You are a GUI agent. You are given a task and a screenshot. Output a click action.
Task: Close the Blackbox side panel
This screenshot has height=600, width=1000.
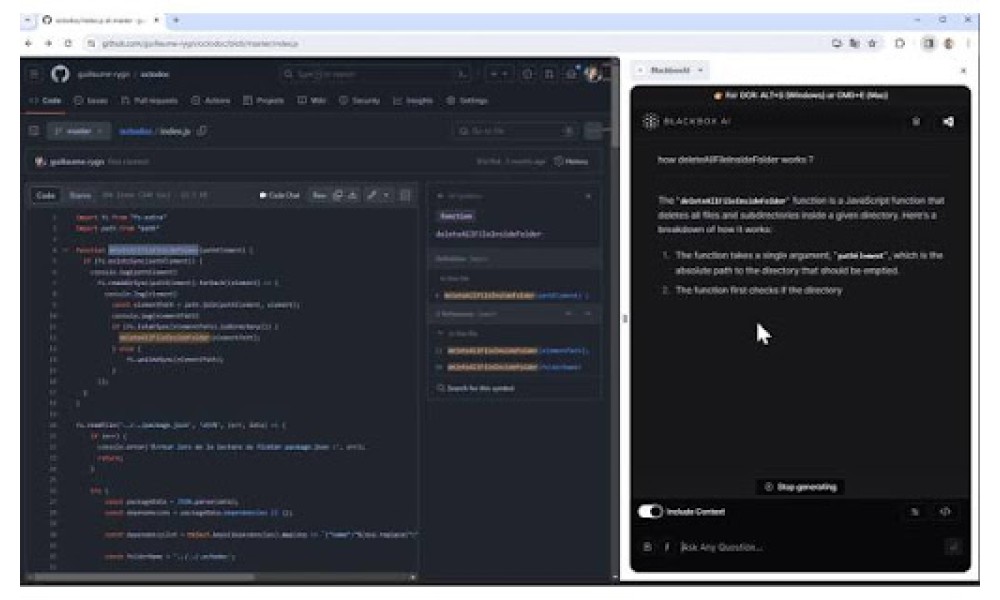click(963, 70)
